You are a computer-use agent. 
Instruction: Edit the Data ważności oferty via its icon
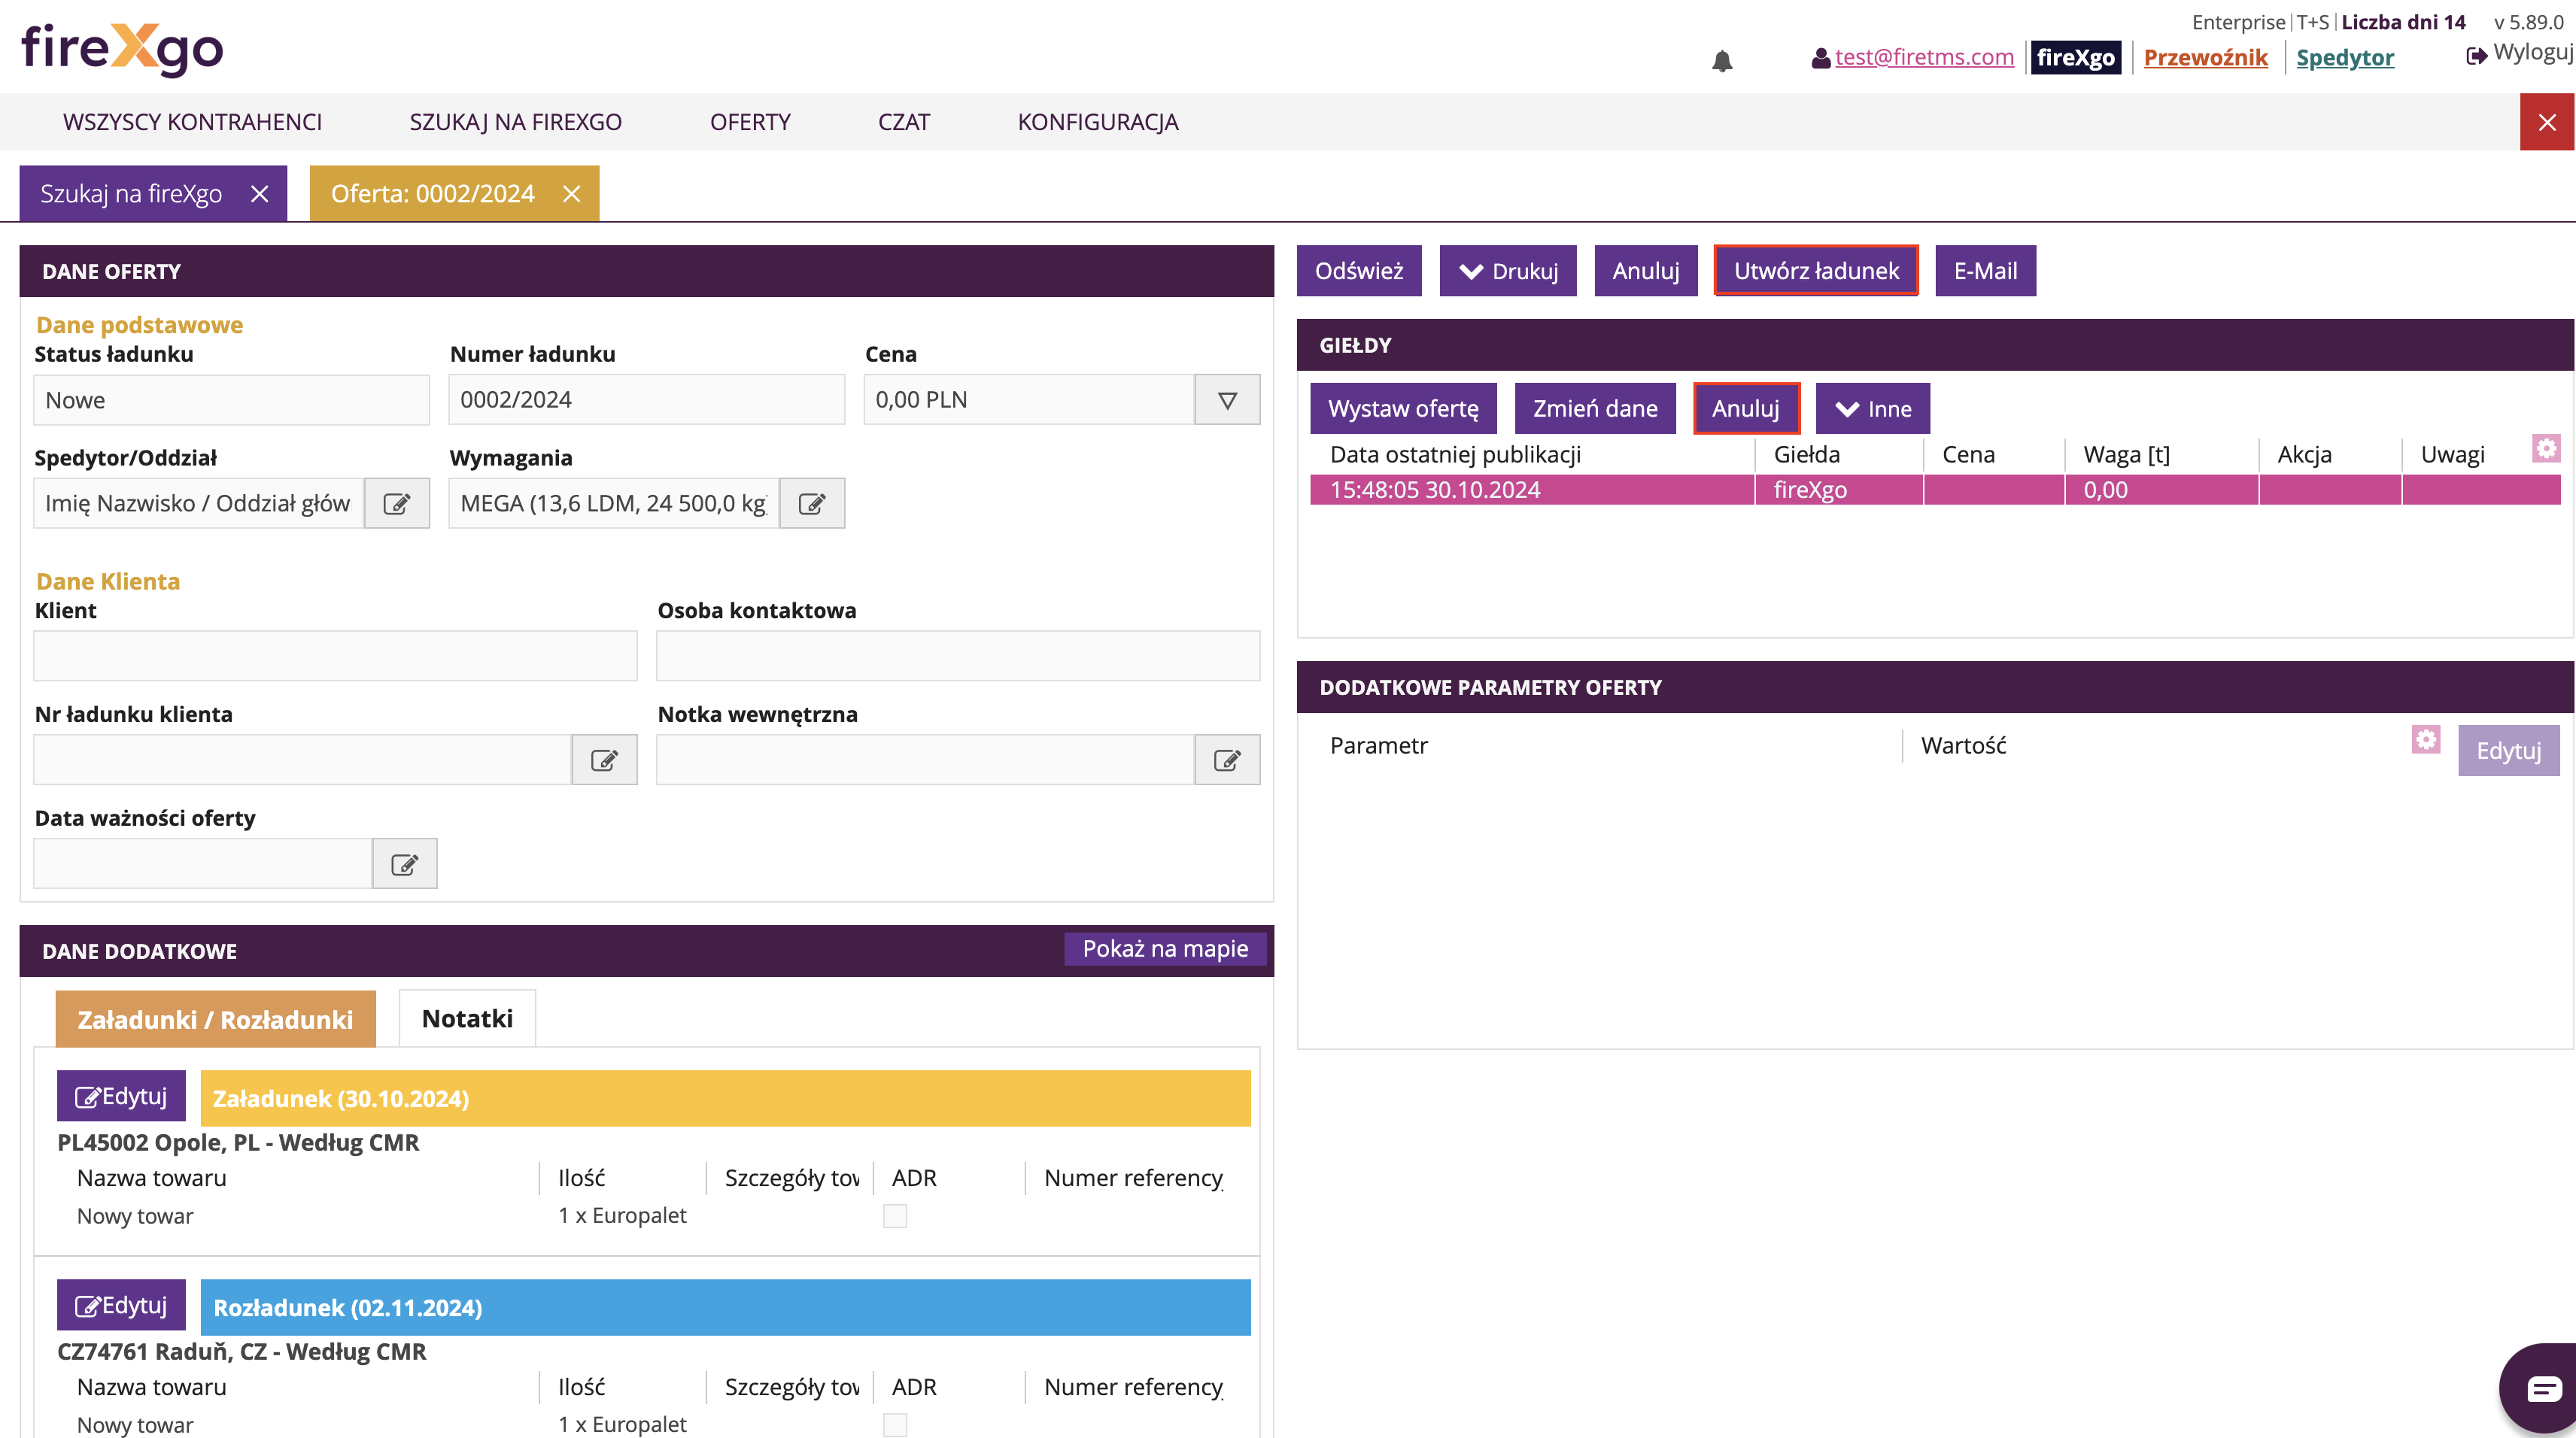tap(404, 864)
